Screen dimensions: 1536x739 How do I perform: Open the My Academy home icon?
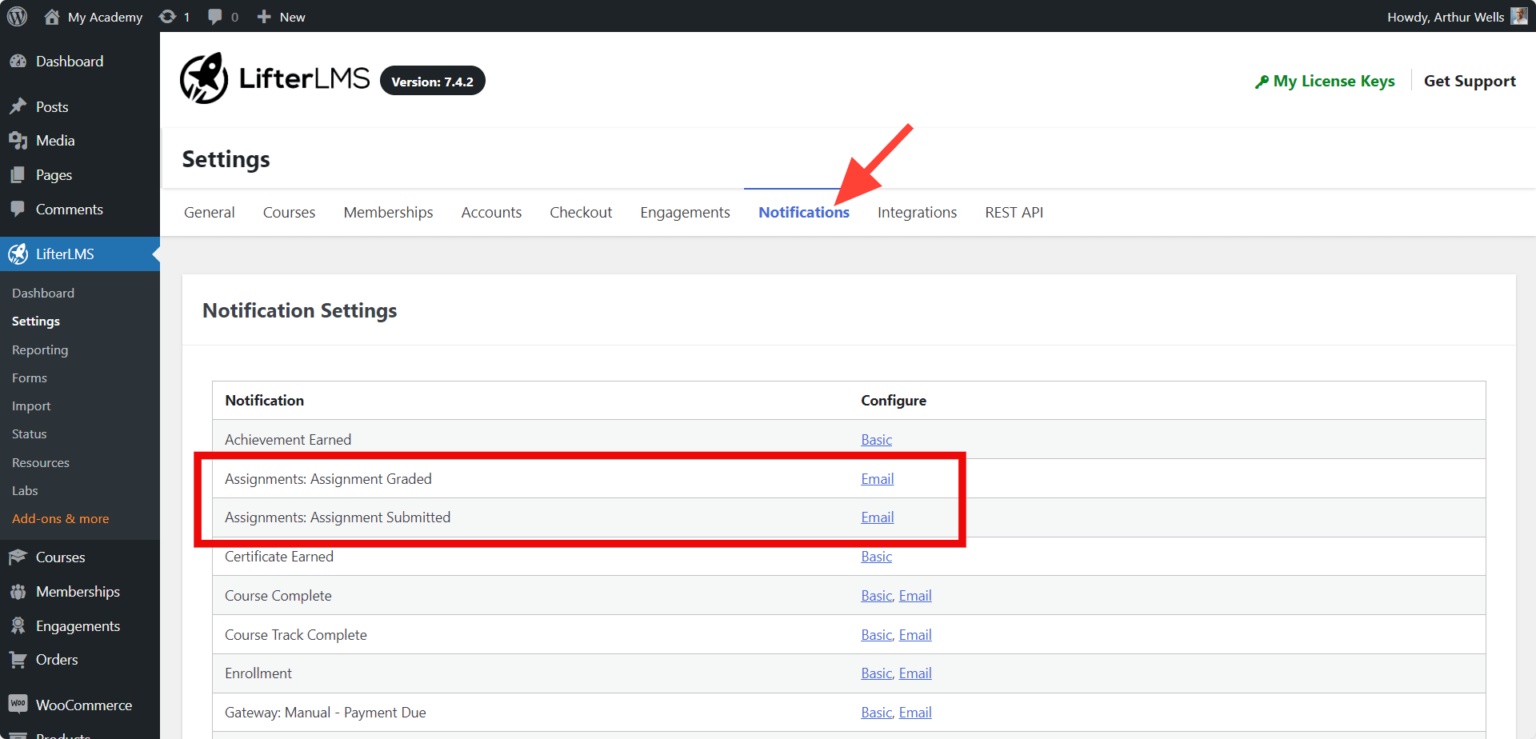point(52,16)
